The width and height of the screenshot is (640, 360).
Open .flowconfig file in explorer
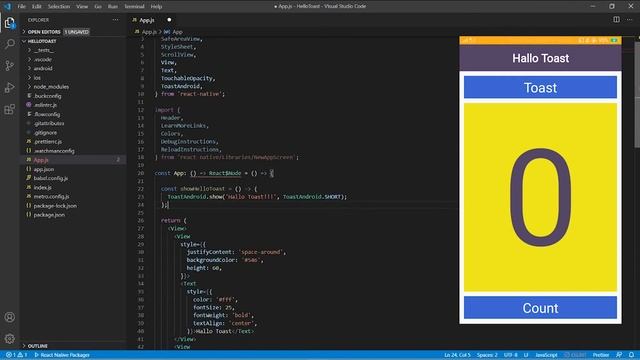47,114
